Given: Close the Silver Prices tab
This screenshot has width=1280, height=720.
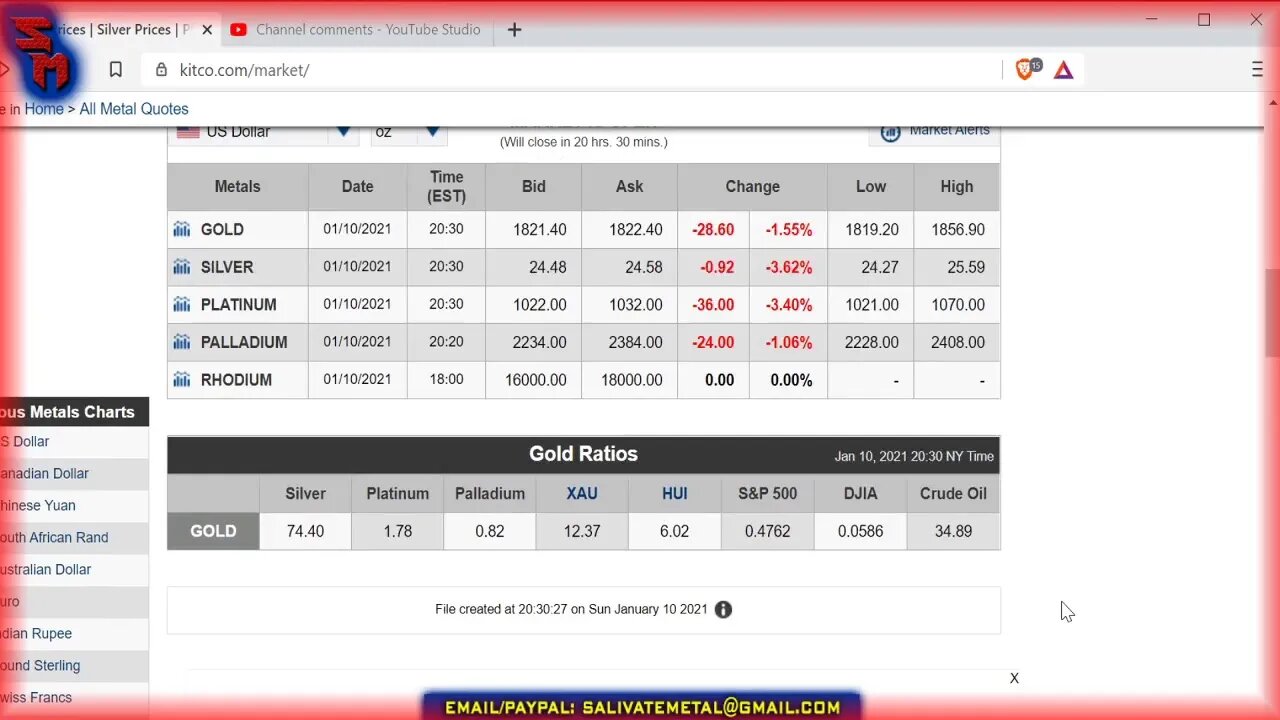Looking at the screenshot, I should [207, 30].
